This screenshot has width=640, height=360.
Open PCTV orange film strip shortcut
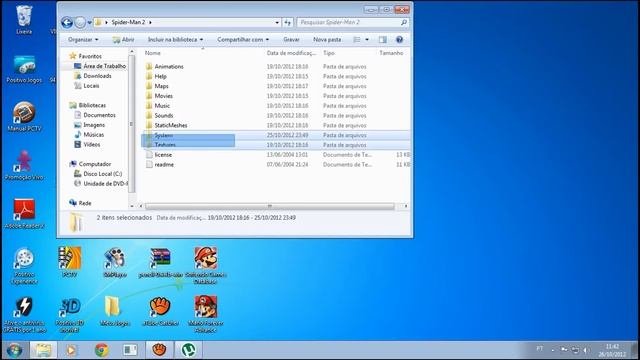[x=69, y=262]
